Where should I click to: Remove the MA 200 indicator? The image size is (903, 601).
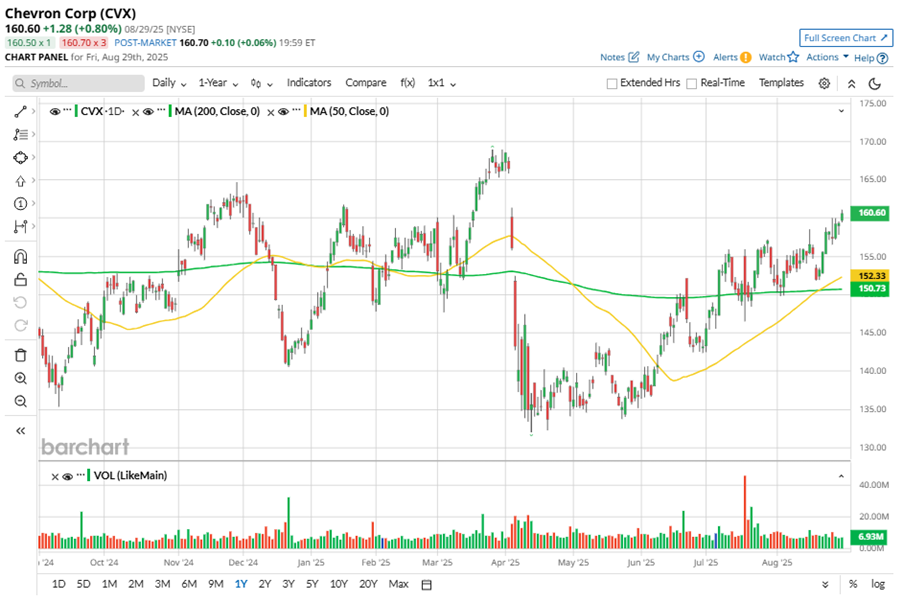[x=135, y=112]
